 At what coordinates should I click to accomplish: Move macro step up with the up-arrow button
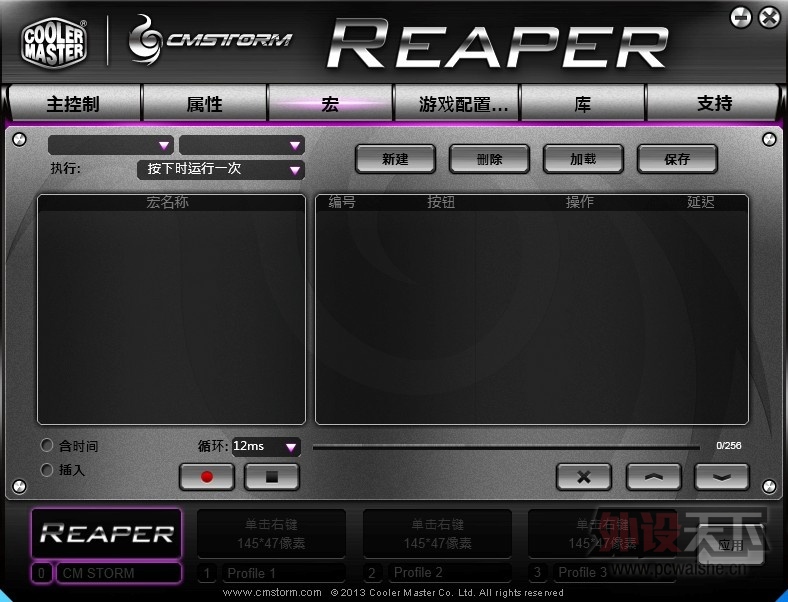tap(653, 476)
